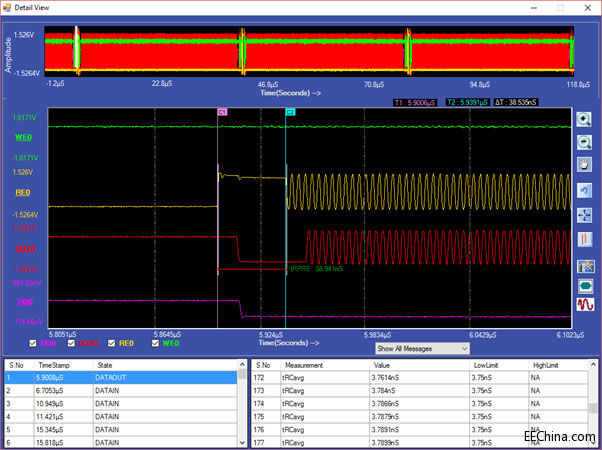This screenshot has height=450, width=602.
Task: Open the Show All Messages dropdown
Action: [422, 348]
